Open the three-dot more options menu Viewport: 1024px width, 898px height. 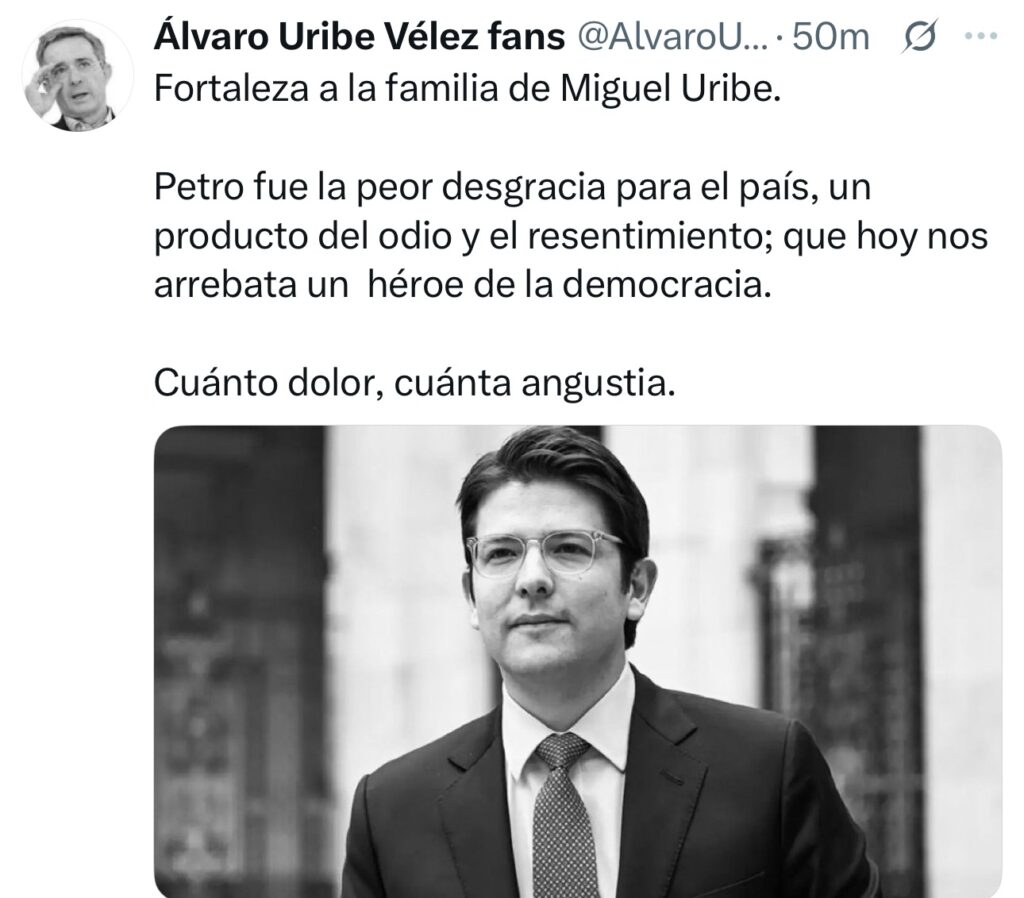[x=980, y=37]
